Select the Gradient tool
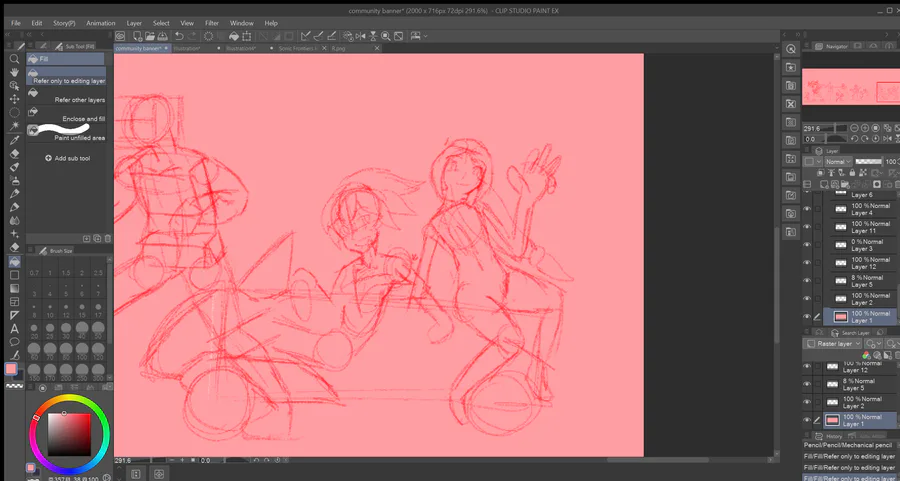900x481 pixels. [x=14, y=288]
